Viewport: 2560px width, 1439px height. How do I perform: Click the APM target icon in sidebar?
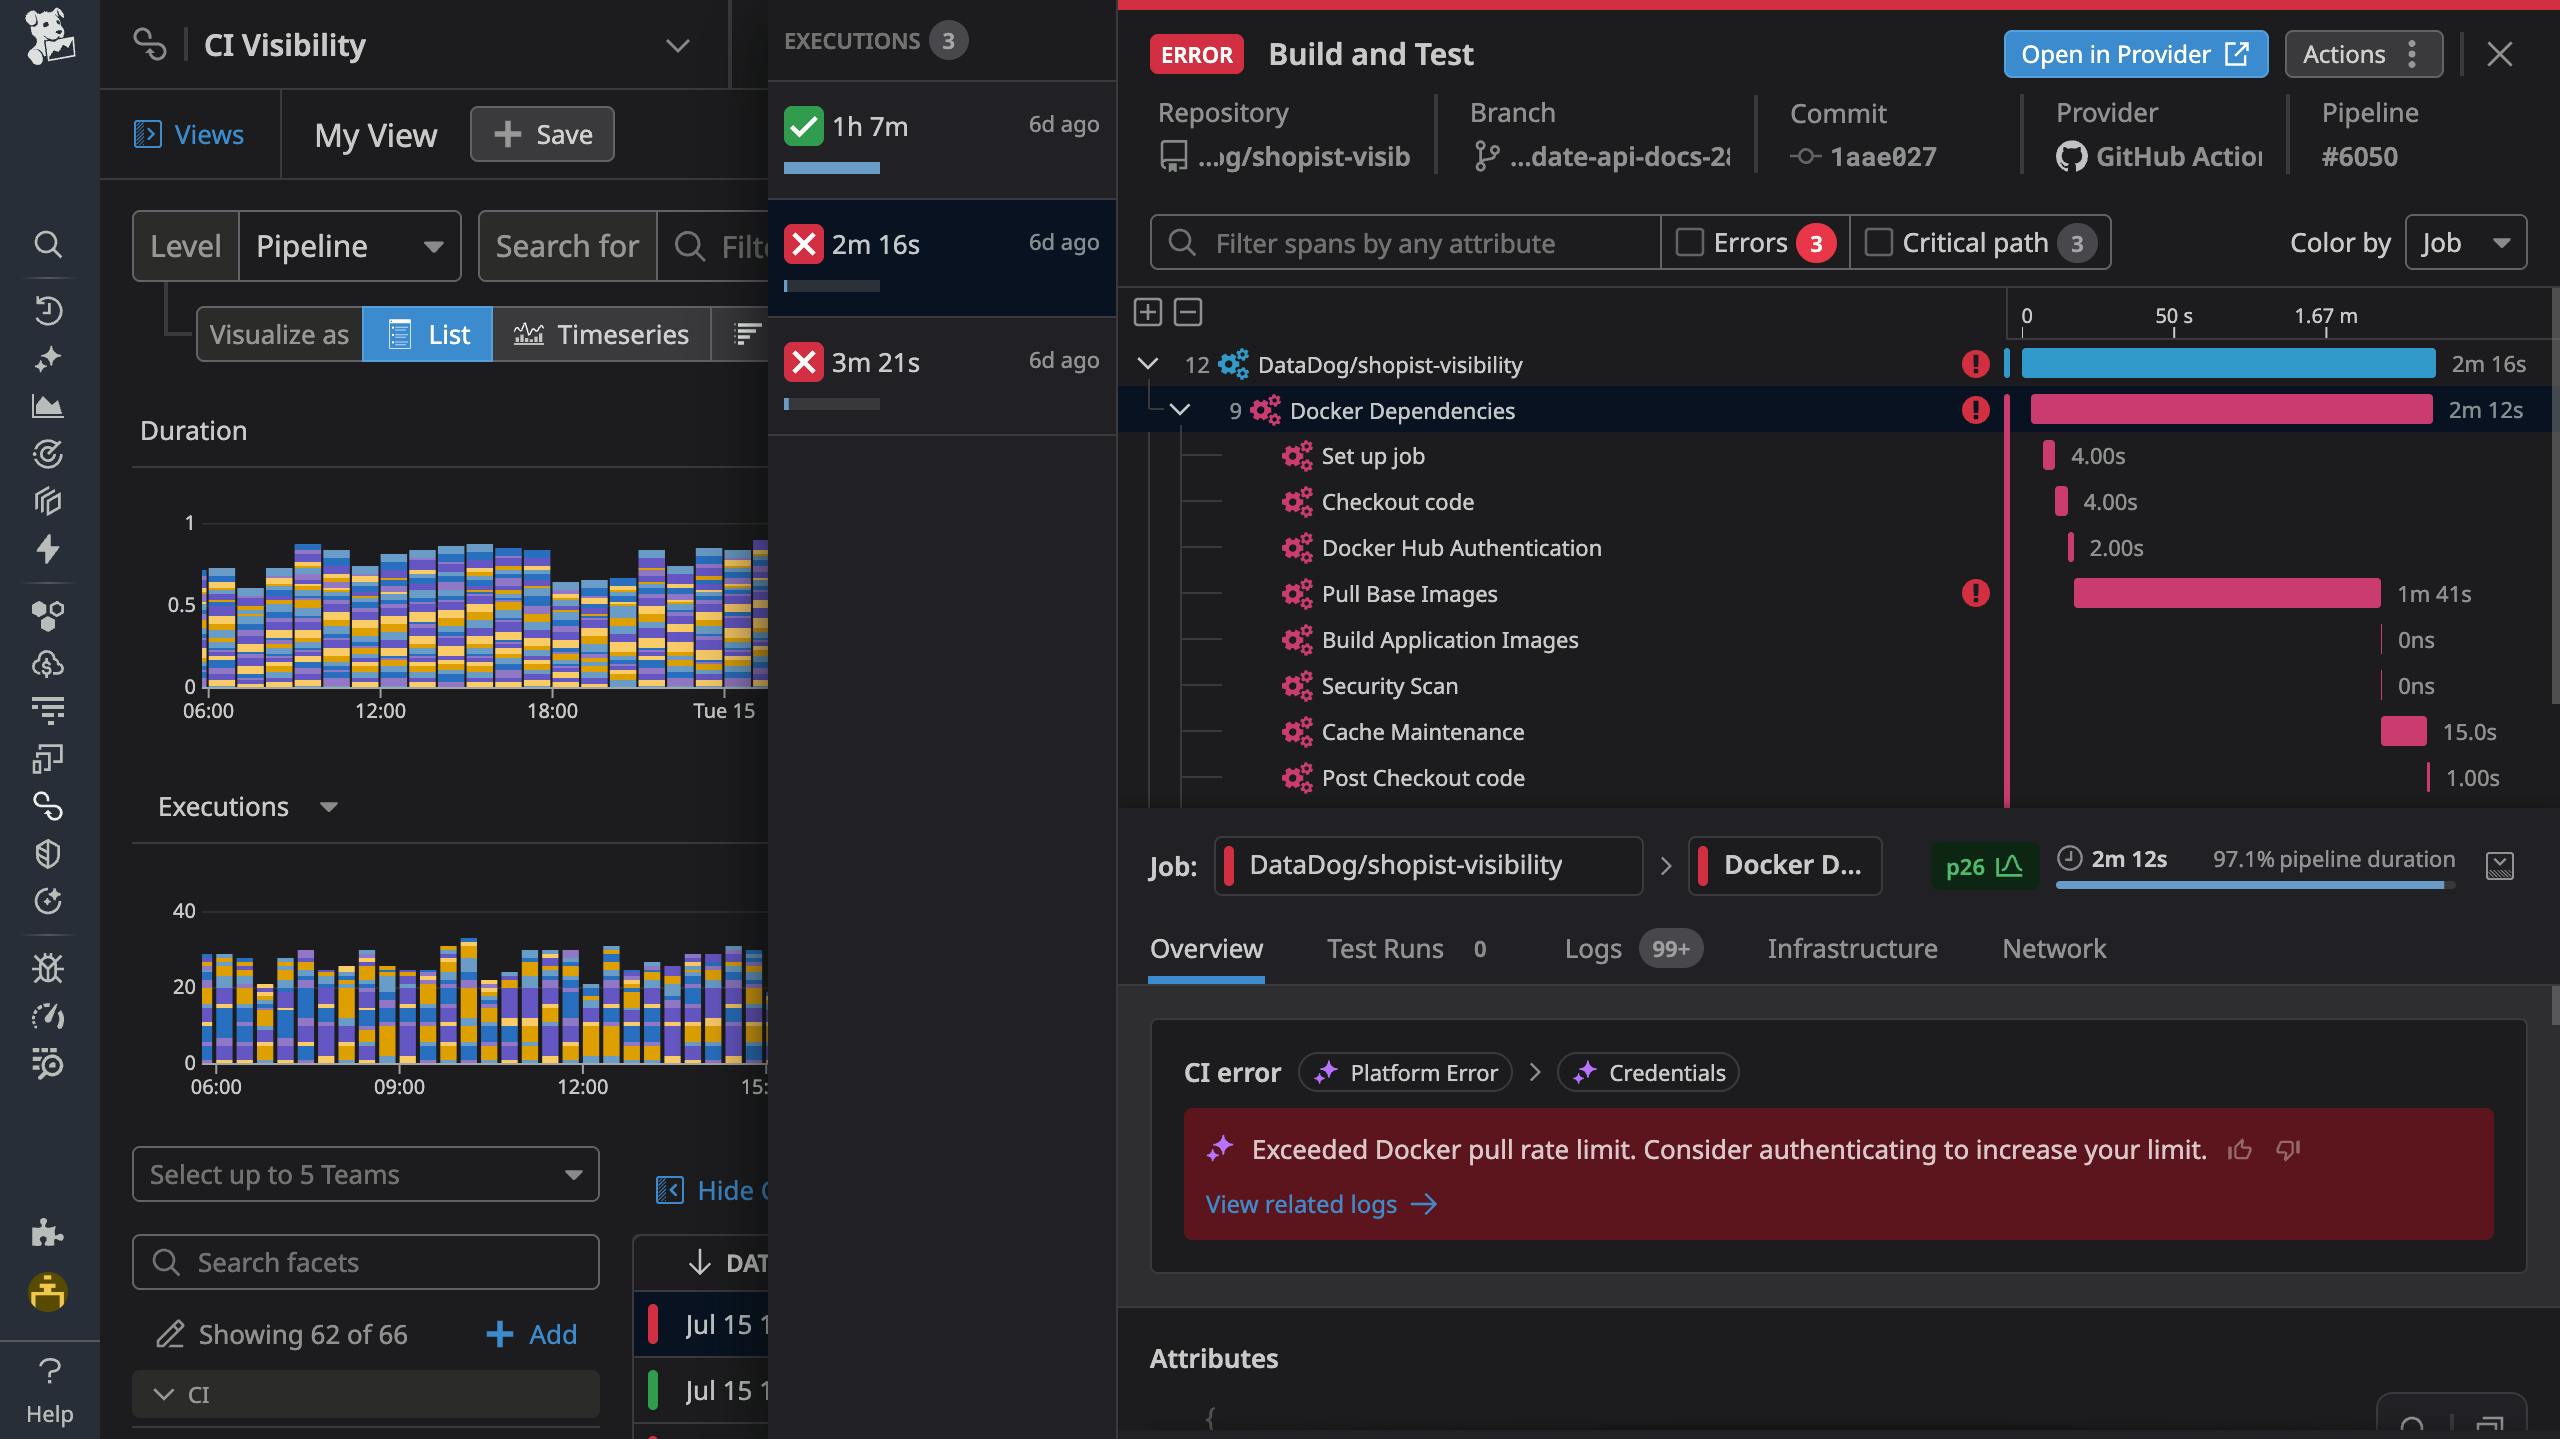[x=48, y=454]
